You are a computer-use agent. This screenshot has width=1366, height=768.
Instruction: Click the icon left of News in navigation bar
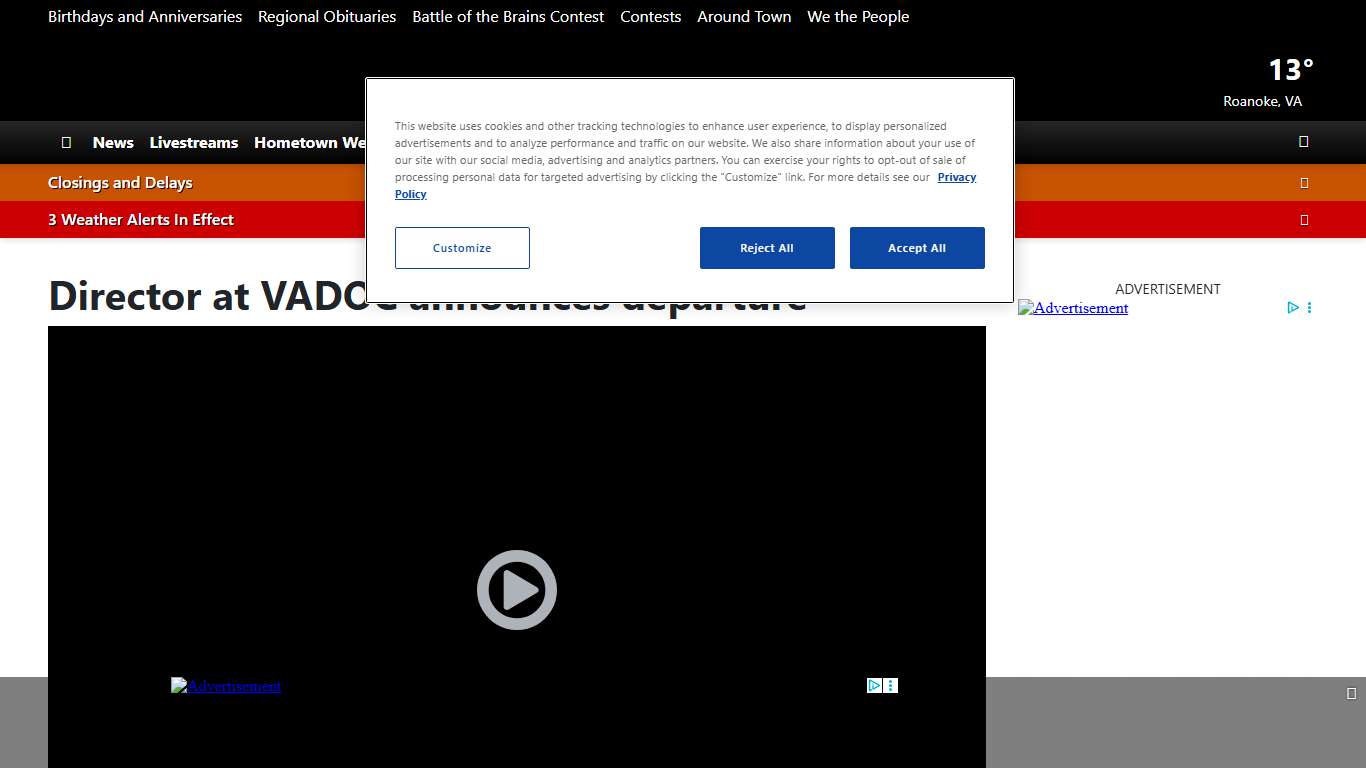point(66,143)
